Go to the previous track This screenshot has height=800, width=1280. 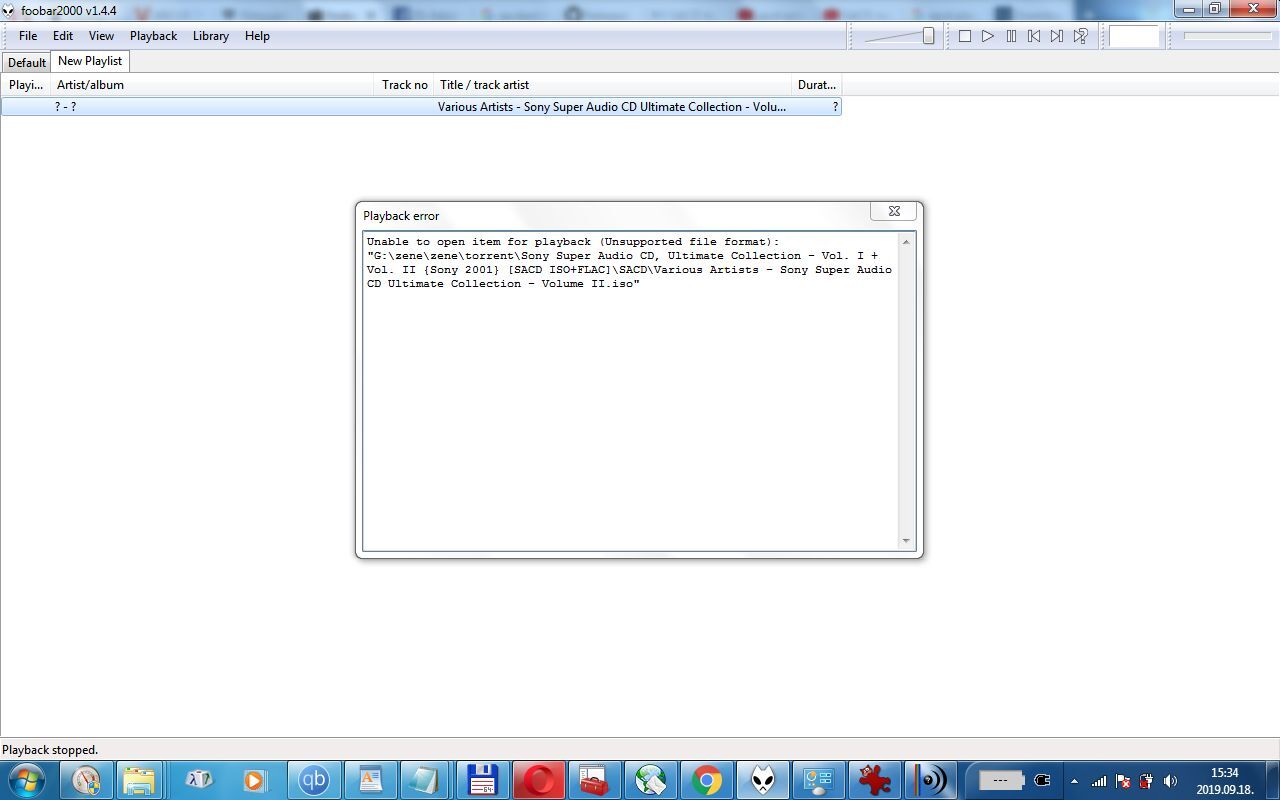(1034, 36)
